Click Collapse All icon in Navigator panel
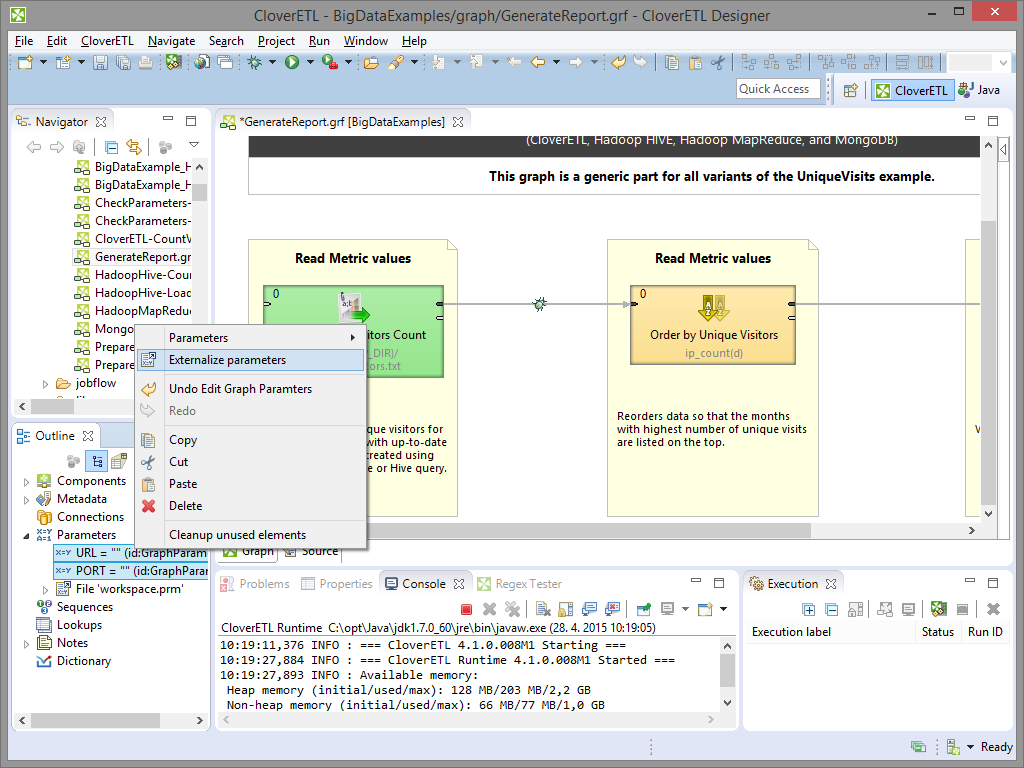 point(112,147)
